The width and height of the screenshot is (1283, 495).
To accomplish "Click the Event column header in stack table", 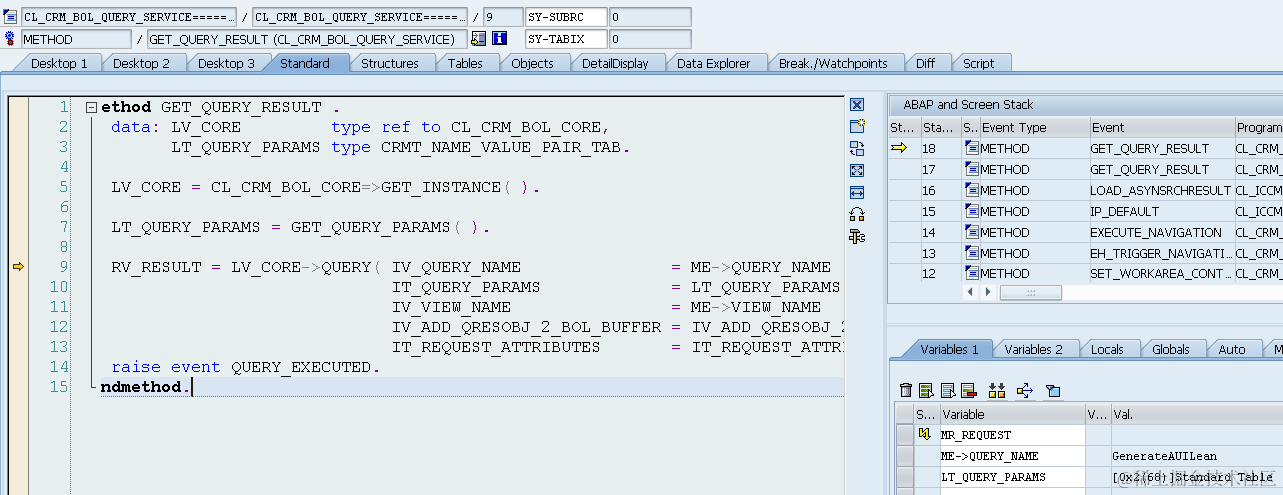I will click(1161, 127).
